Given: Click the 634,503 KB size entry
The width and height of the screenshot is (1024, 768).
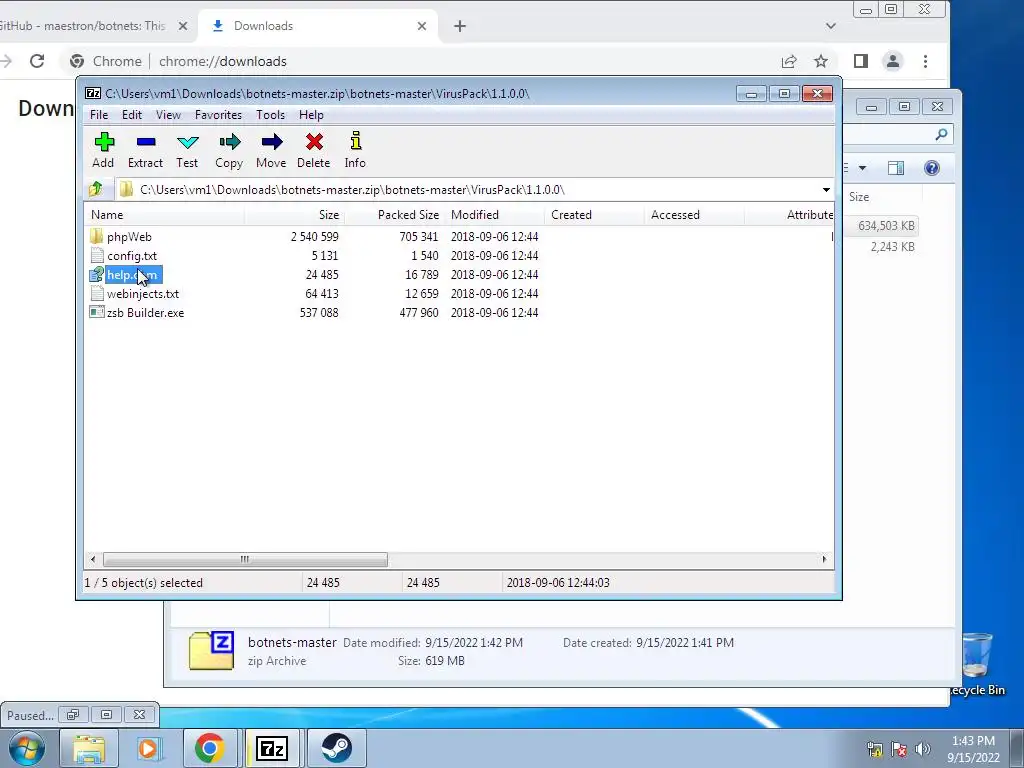Looking at the screenshot, I should click(886, 226).
